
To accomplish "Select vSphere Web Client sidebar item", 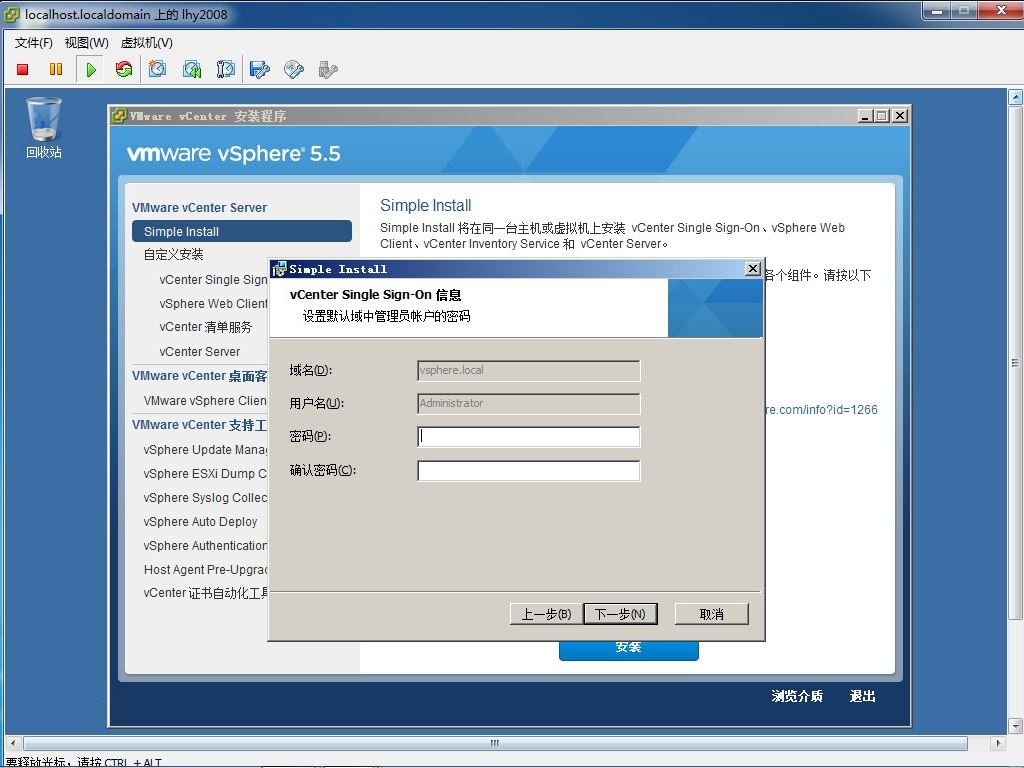I will [213, 304].
